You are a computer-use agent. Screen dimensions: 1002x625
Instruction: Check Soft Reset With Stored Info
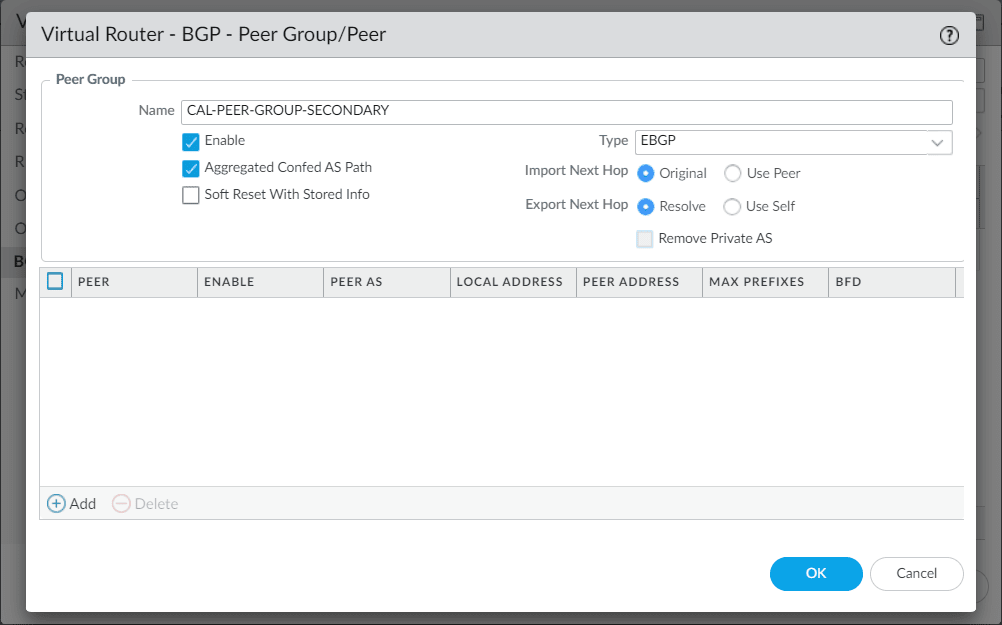pos(191,194)
